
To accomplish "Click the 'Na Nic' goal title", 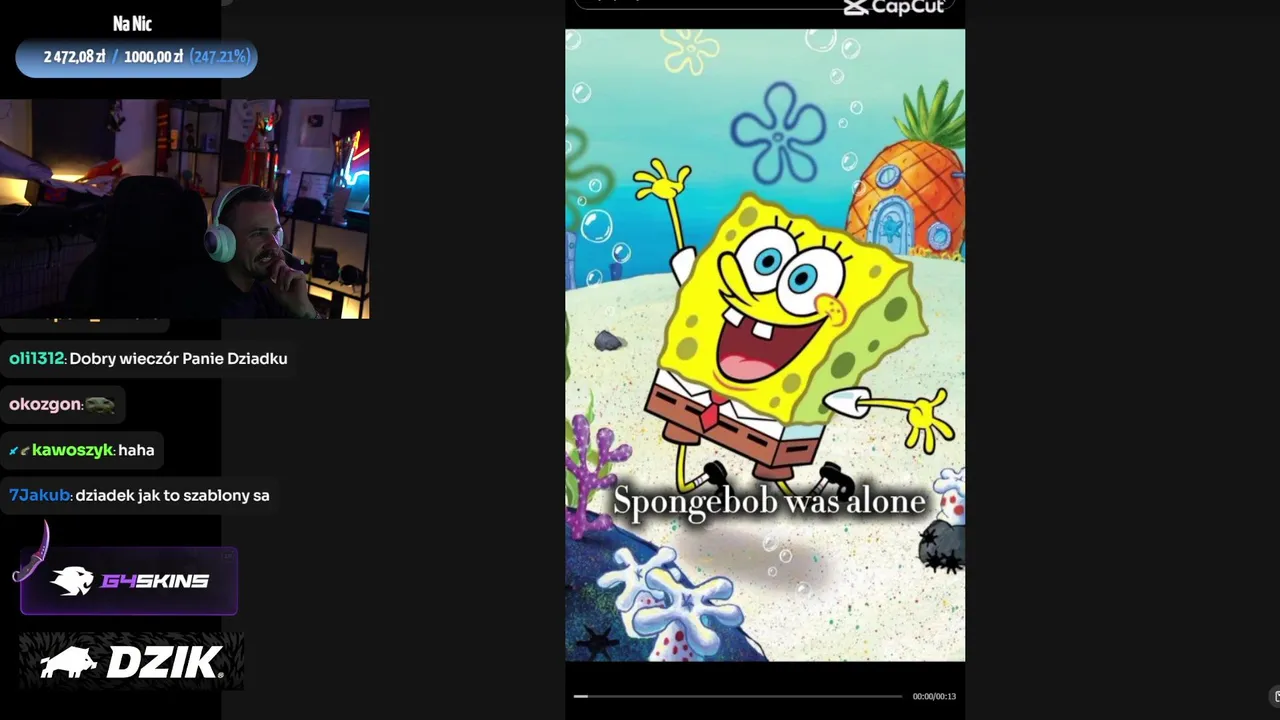I will coord(132,24).
